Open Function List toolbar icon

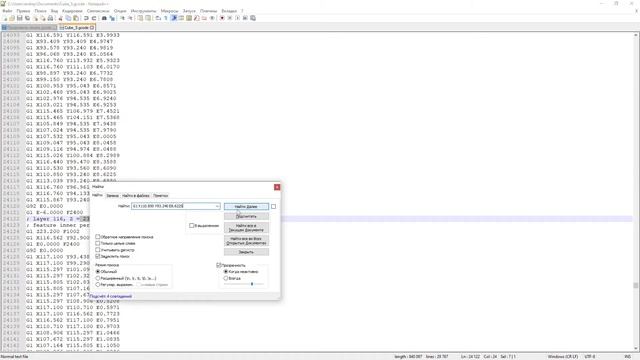pyautogui.click(x=198, y=18)
